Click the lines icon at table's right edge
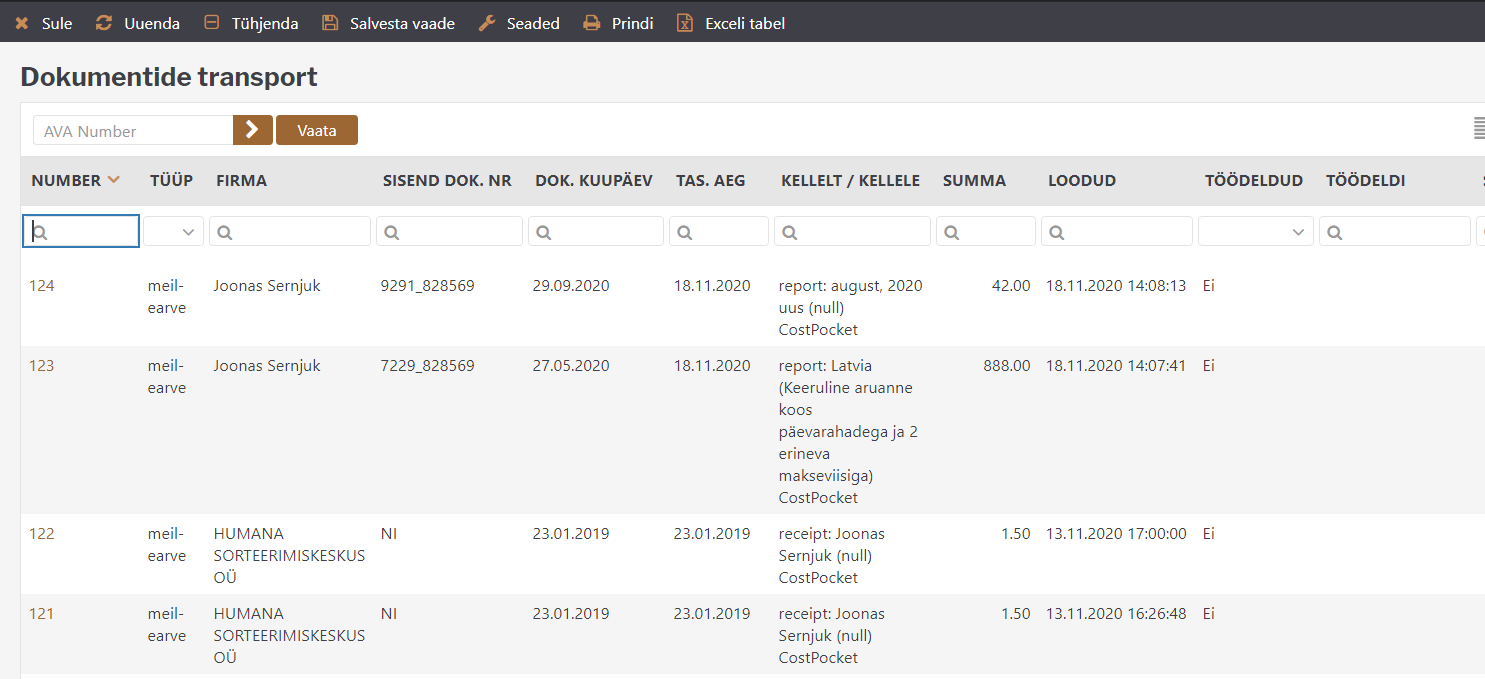Screen dimensions: 1485x679 [x=1479, y=128]
